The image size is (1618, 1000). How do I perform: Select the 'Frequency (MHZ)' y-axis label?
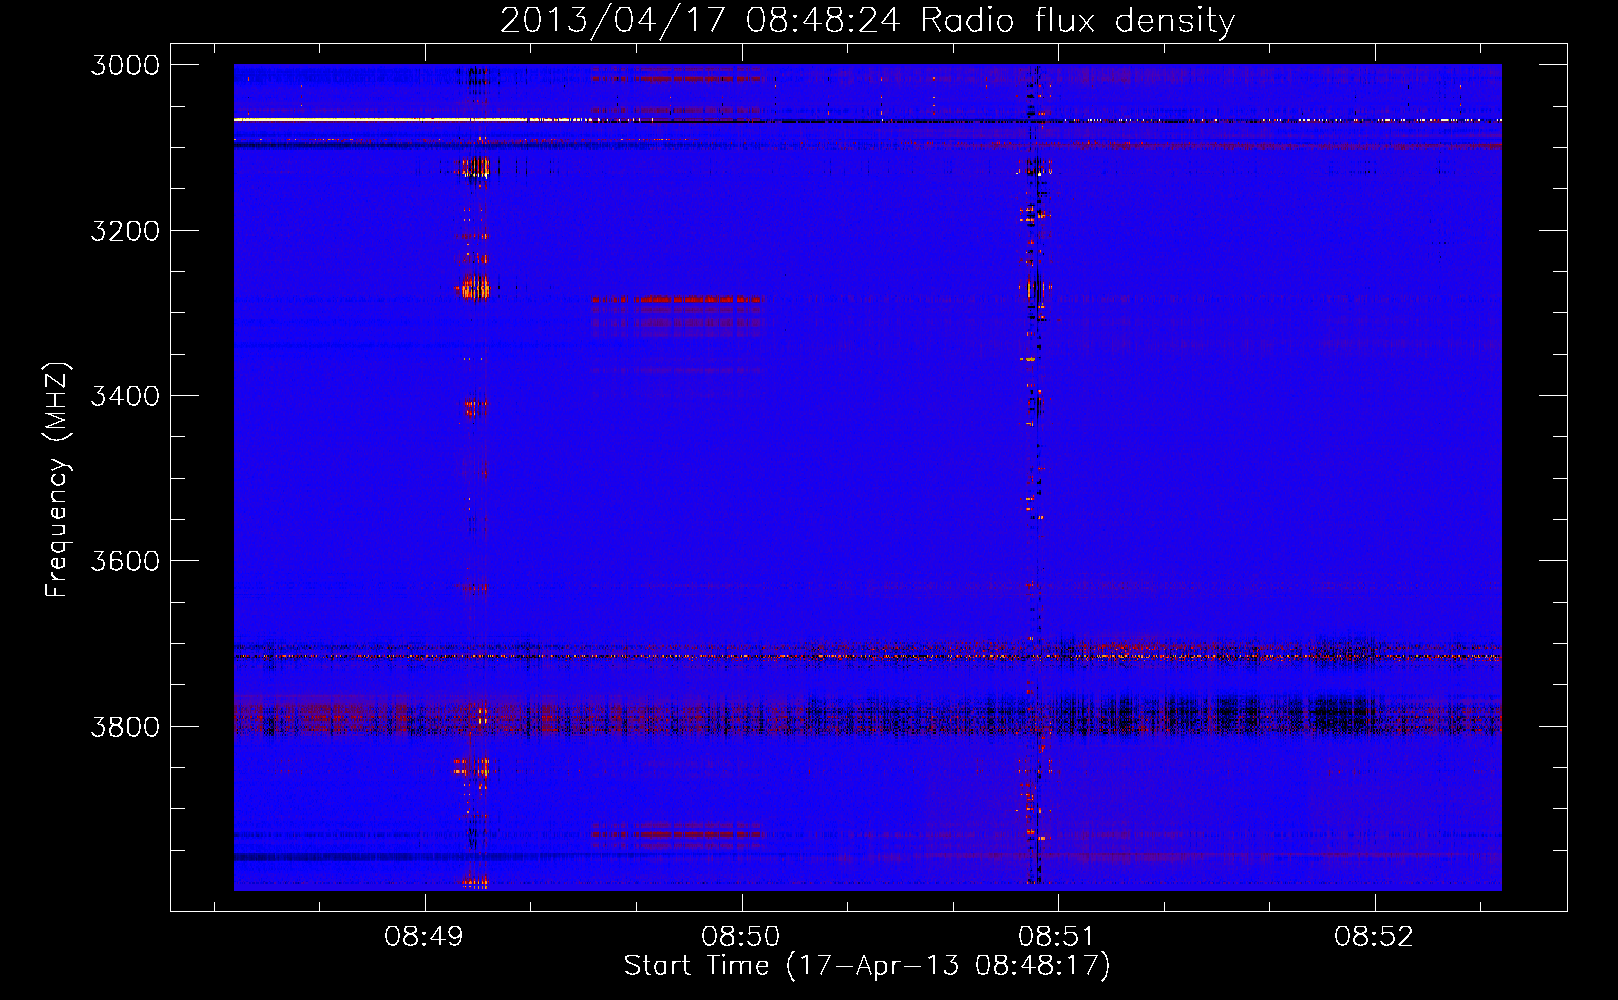(x=58, y=480)
